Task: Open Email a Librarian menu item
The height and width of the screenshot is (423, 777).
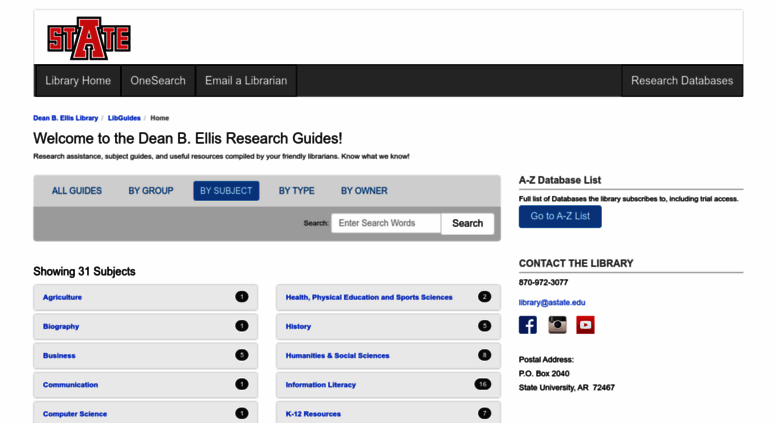Action: 246,81
